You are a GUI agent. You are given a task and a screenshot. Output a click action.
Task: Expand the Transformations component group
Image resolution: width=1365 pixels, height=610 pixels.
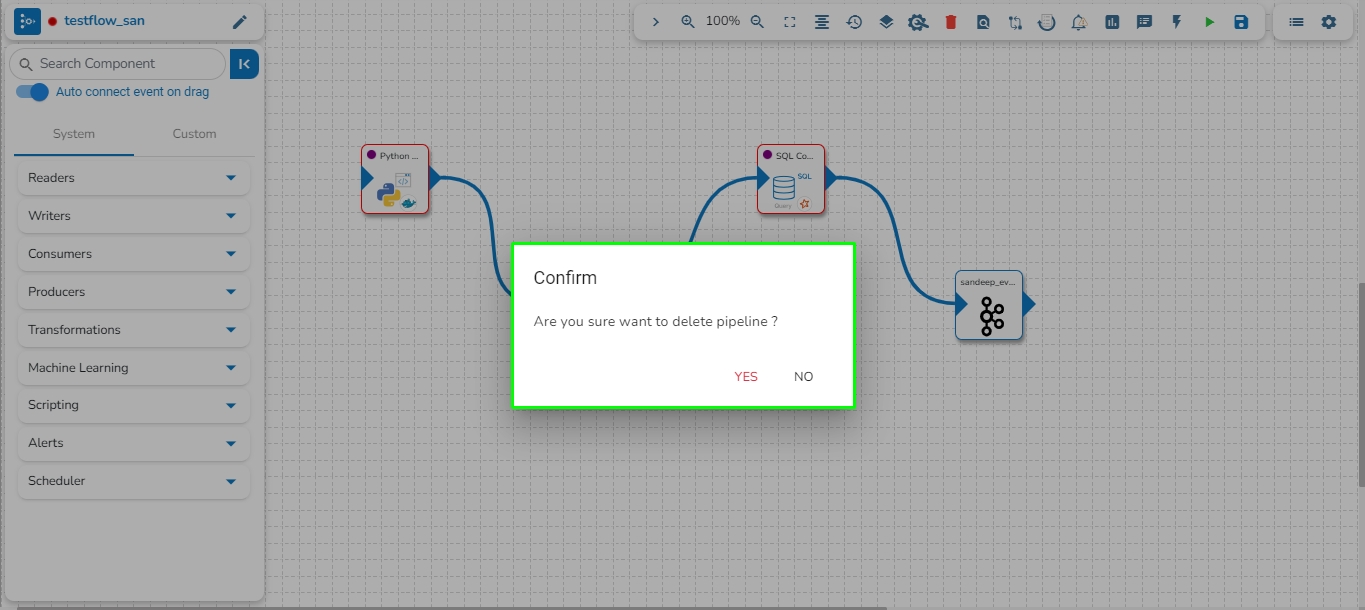[x=134, y=330]
